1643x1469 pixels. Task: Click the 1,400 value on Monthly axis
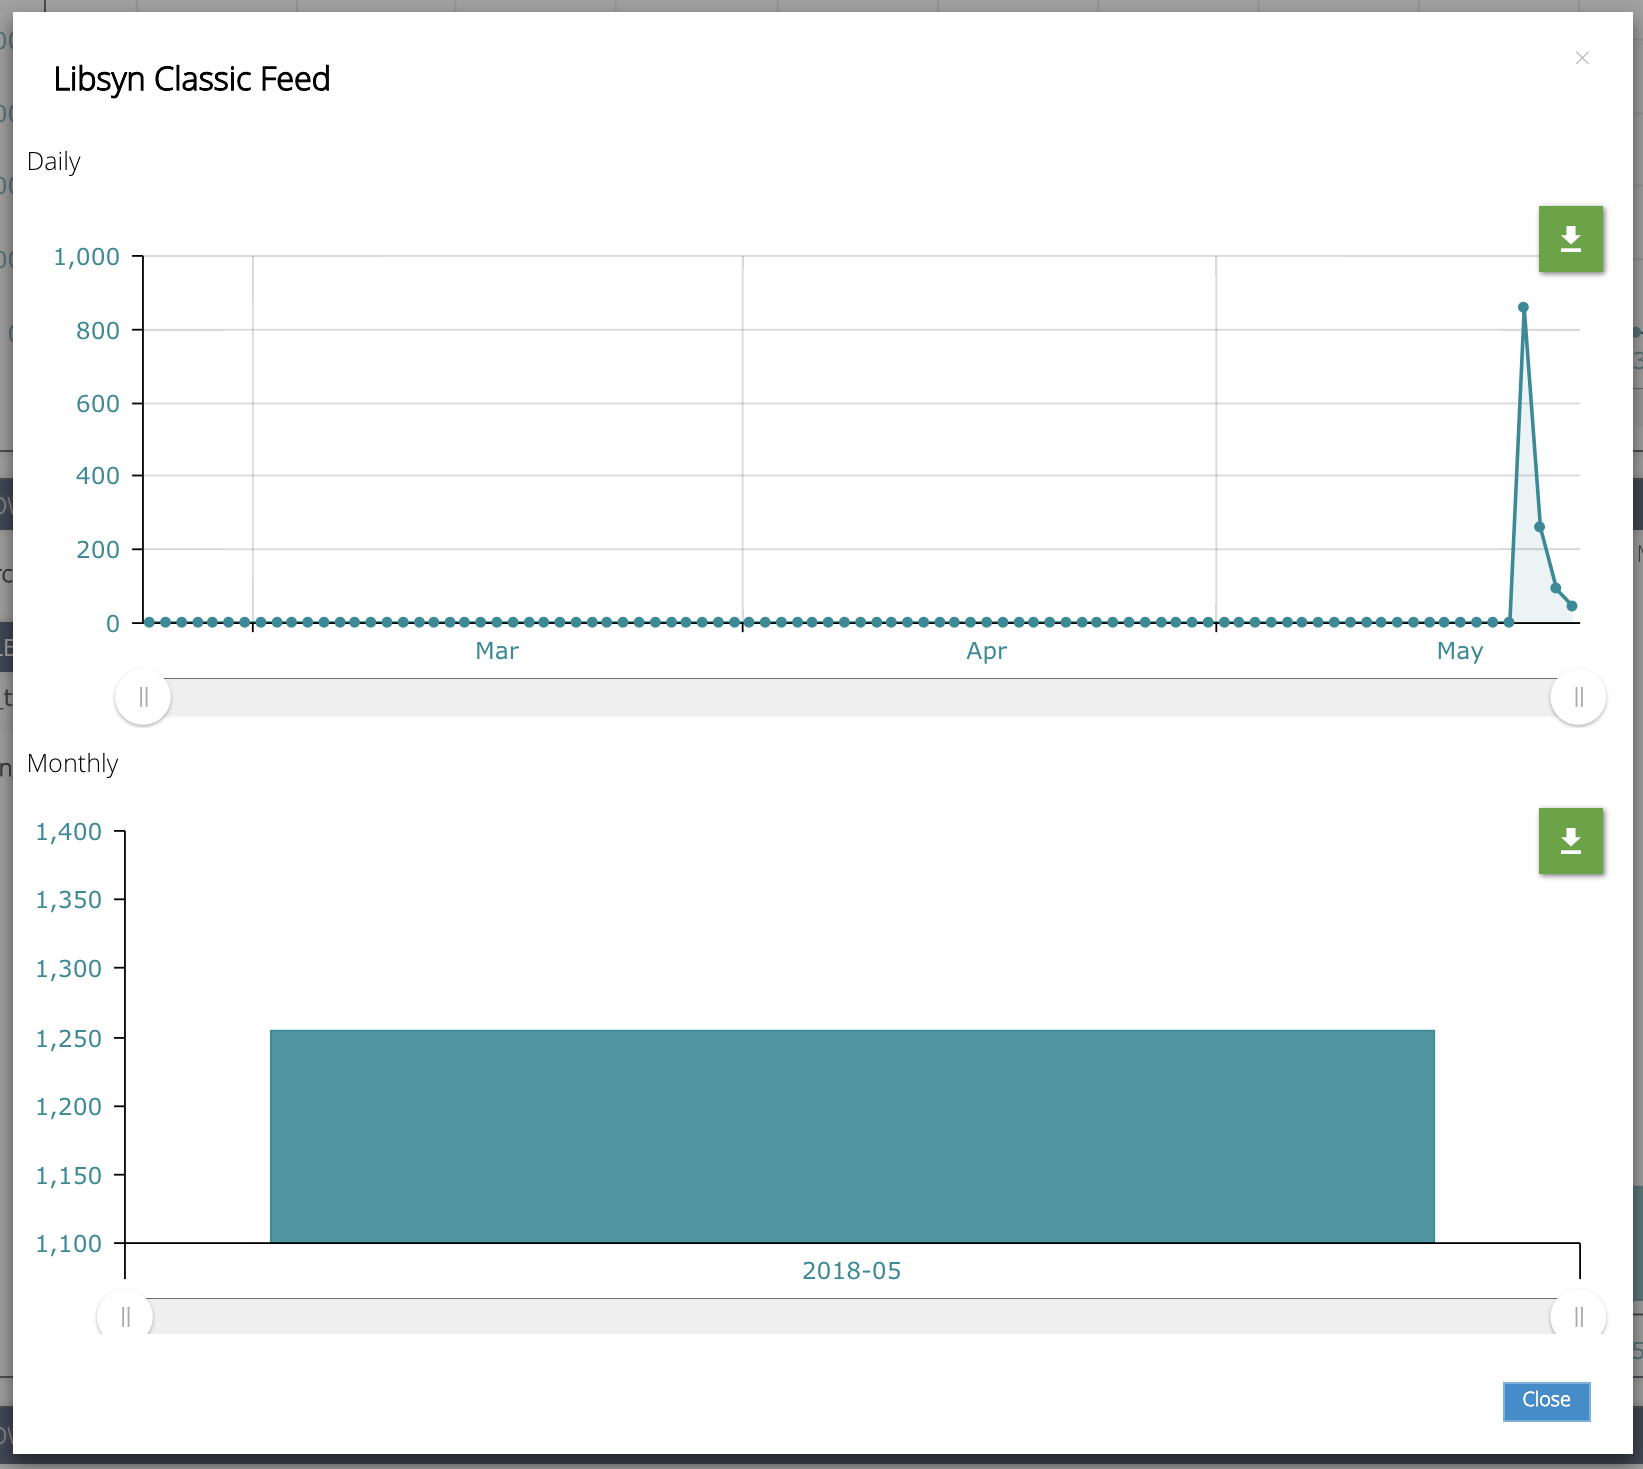click(x=69, y=832)
